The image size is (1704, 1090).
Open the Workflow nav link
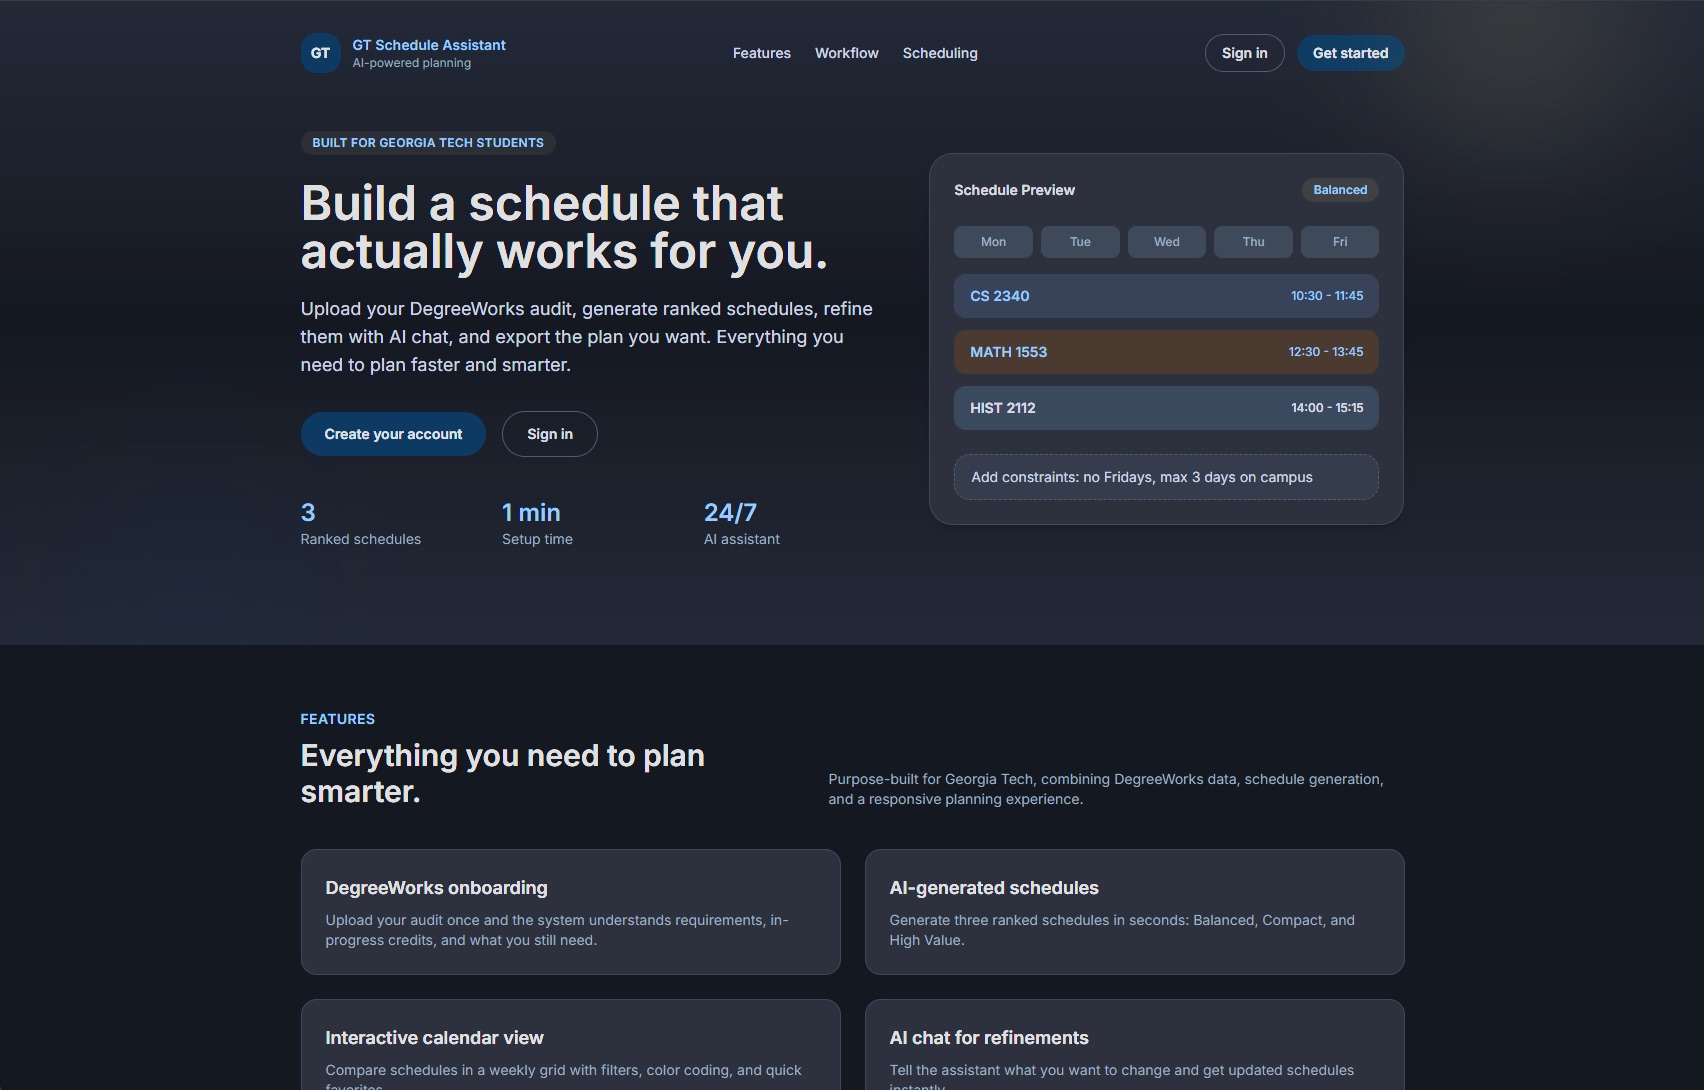(x=846, y=53)
